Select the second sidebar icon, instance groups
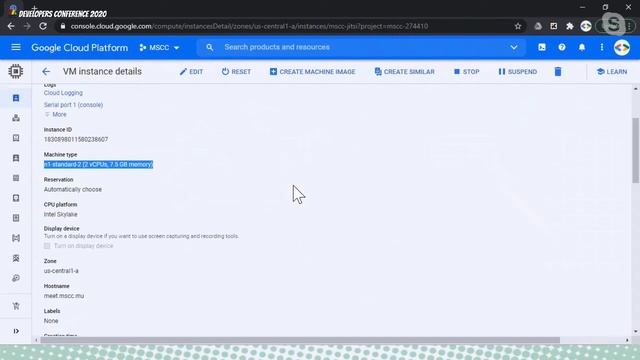The width and height of the screenshot is (640, 360). [x=16, y=118]
